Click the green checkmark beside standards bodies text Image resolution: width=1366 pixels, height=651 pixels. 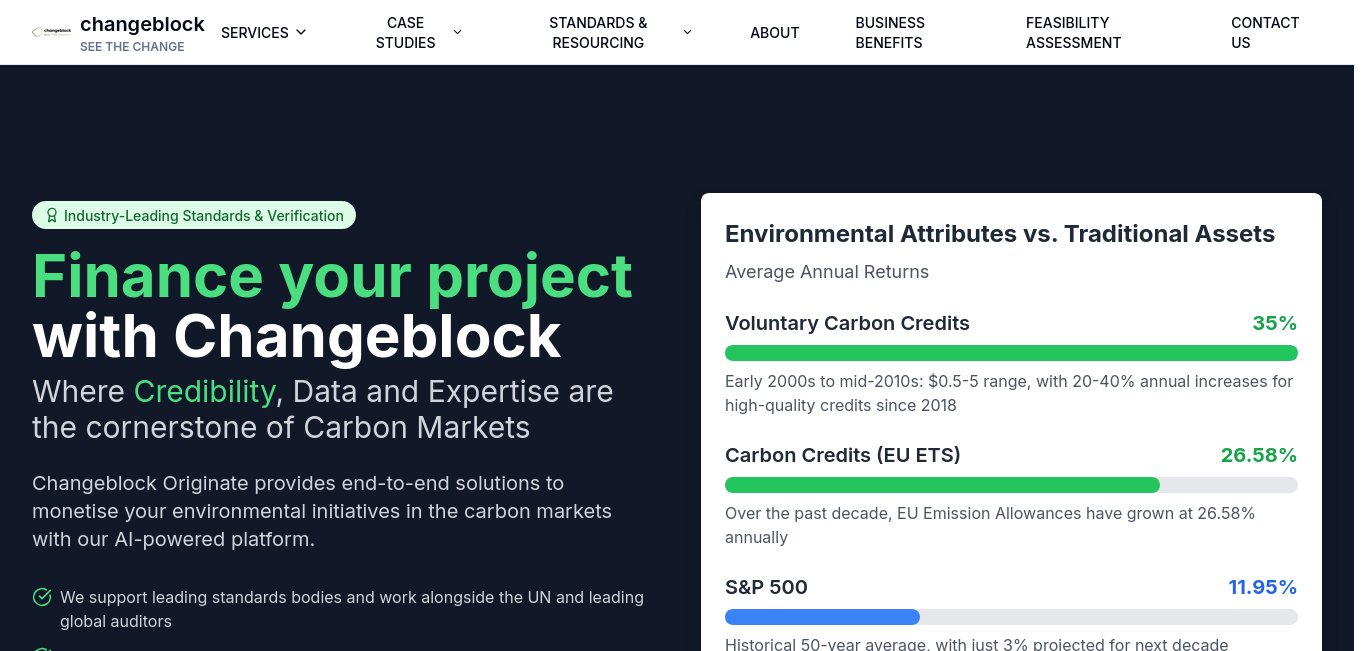(42, 597)
